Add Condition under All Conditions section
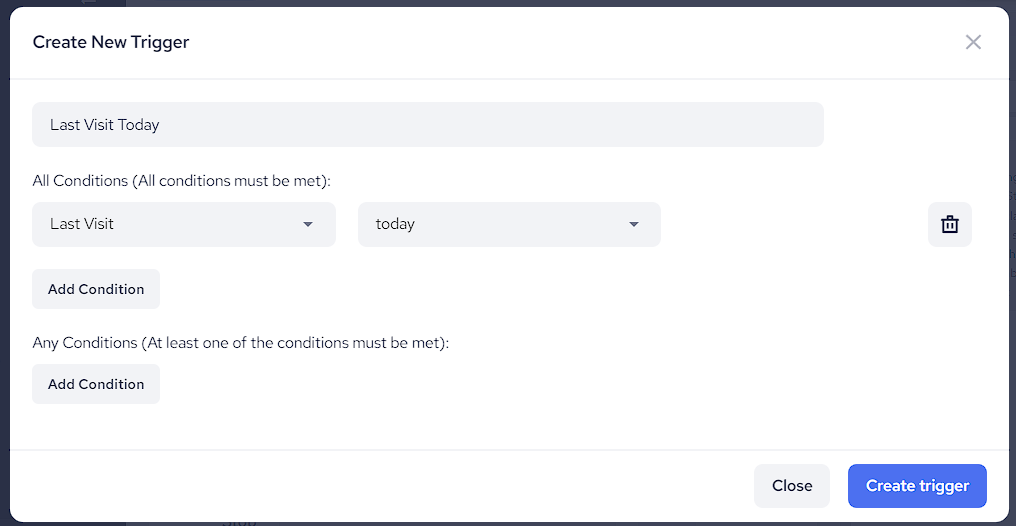The image size is (1016, 526). click(96, 289)
